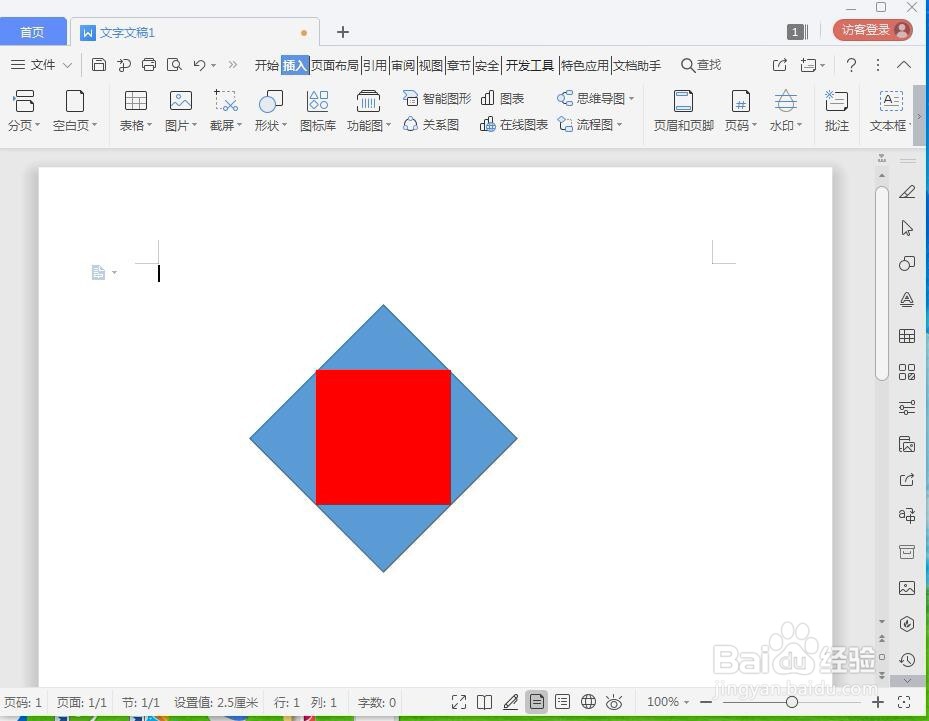The width and height of the screenshot is (929, 721).
Task: Select the blue diamond shape
Action: (383, 338)
